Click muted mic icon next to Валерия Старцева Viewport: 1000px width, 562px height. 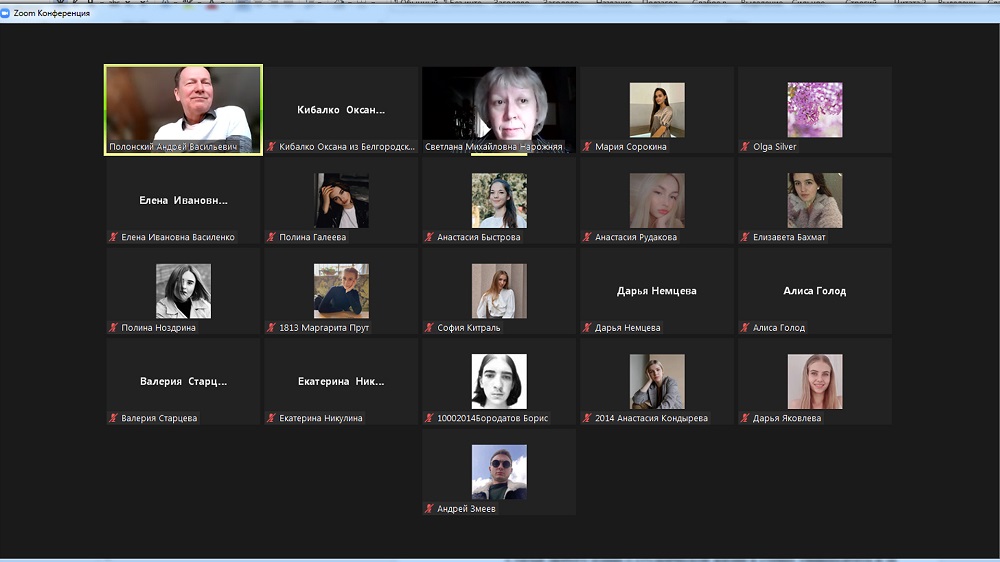coord(114,418)
